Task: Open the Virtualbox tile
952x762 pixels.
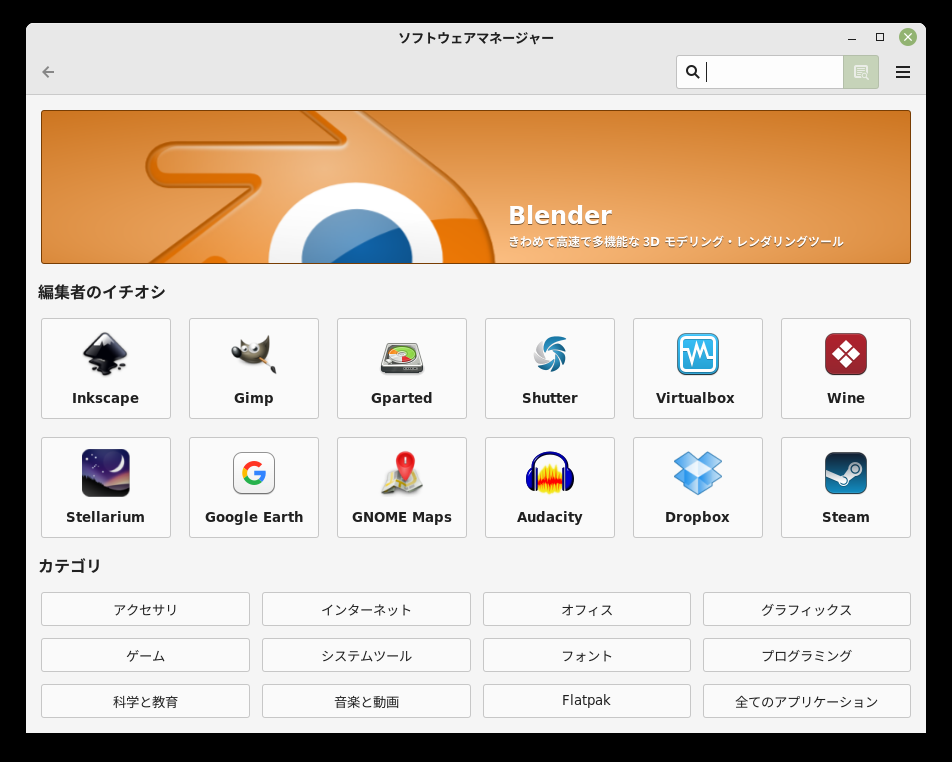Action: point(698,369)
